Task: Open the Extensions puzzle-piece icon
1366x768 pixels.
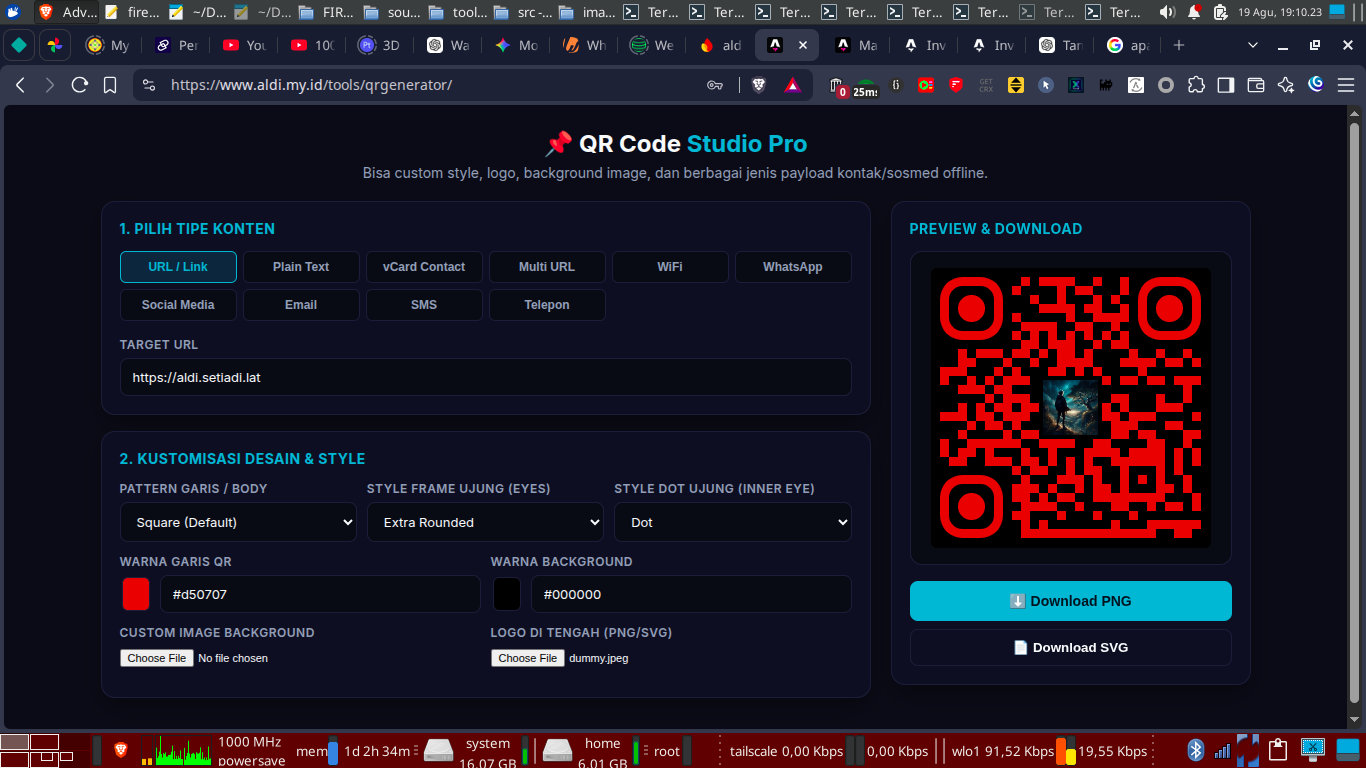Action: pyautogui.click(x=1196, y=85)
